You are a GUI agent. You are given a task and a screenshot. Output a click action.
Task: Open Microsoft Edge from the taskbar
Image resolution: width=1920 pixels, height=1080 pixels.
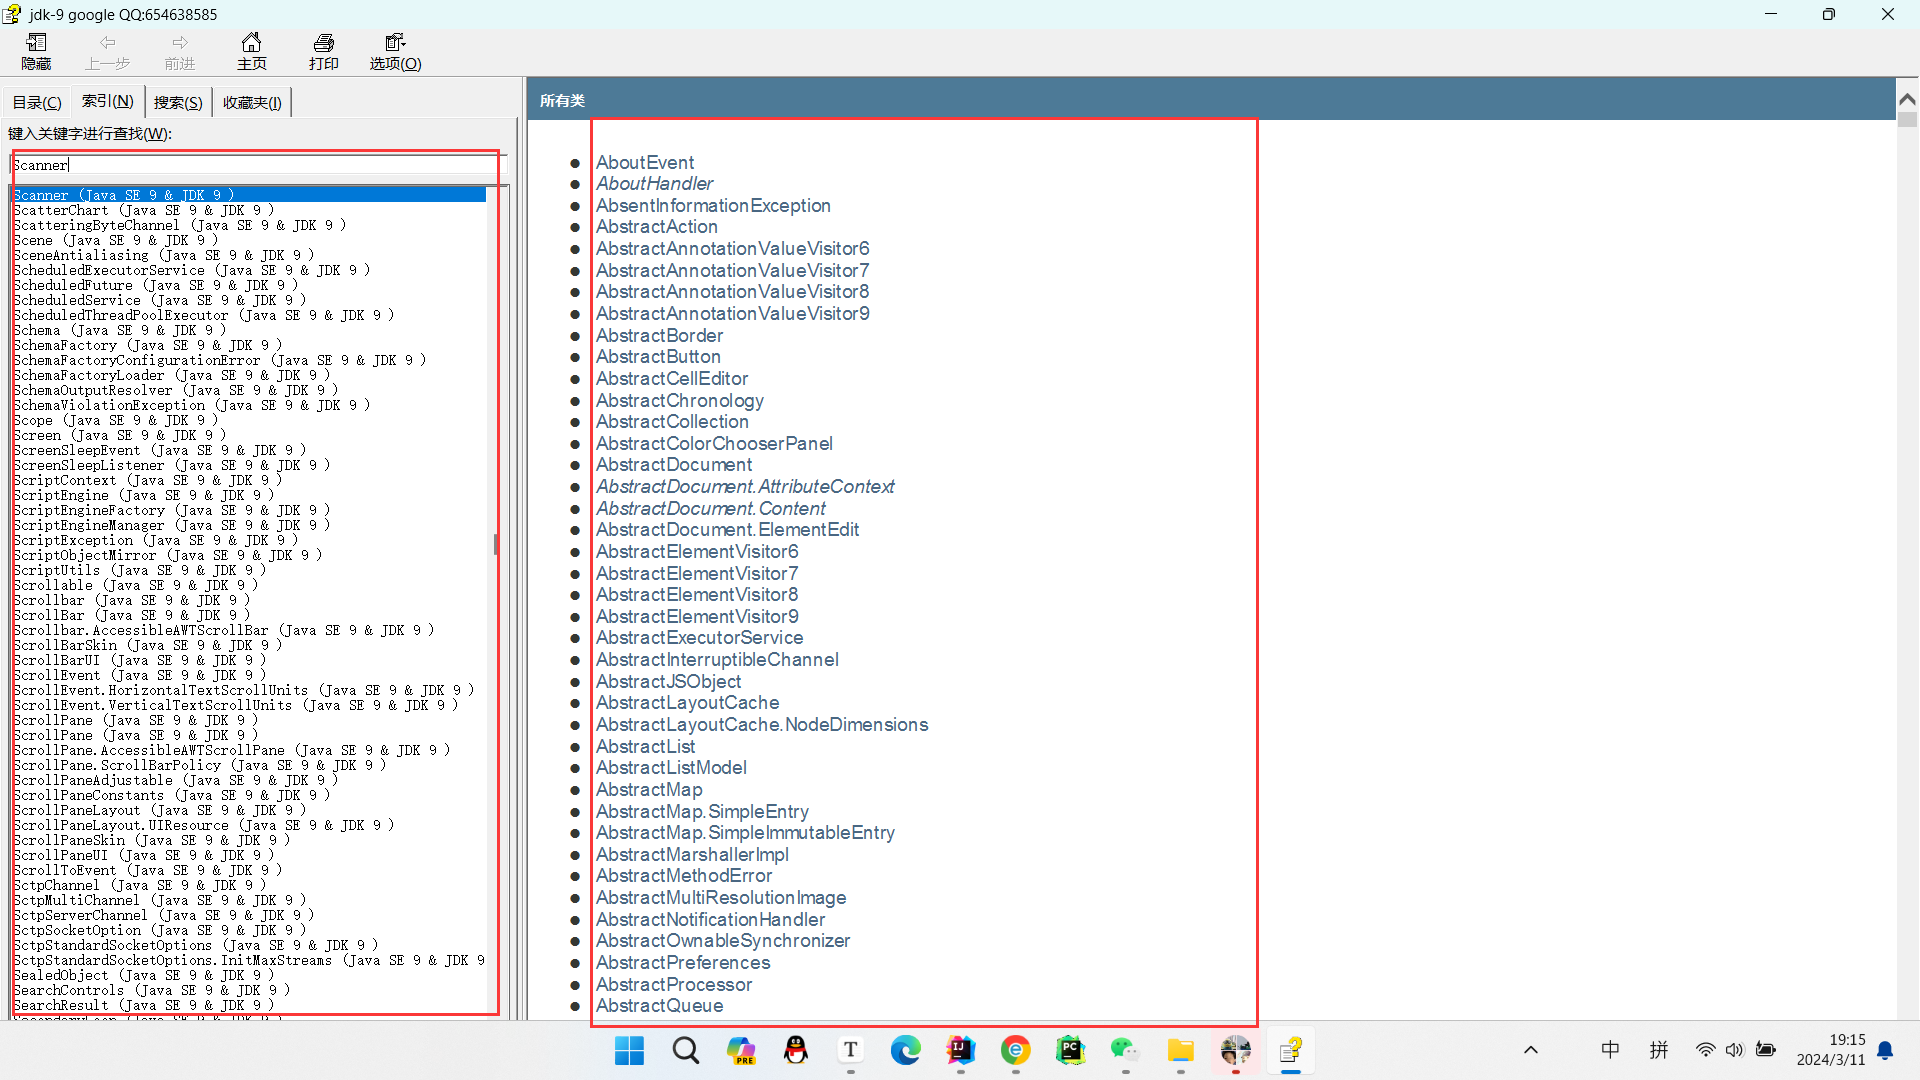click(x=906, y=1050)
